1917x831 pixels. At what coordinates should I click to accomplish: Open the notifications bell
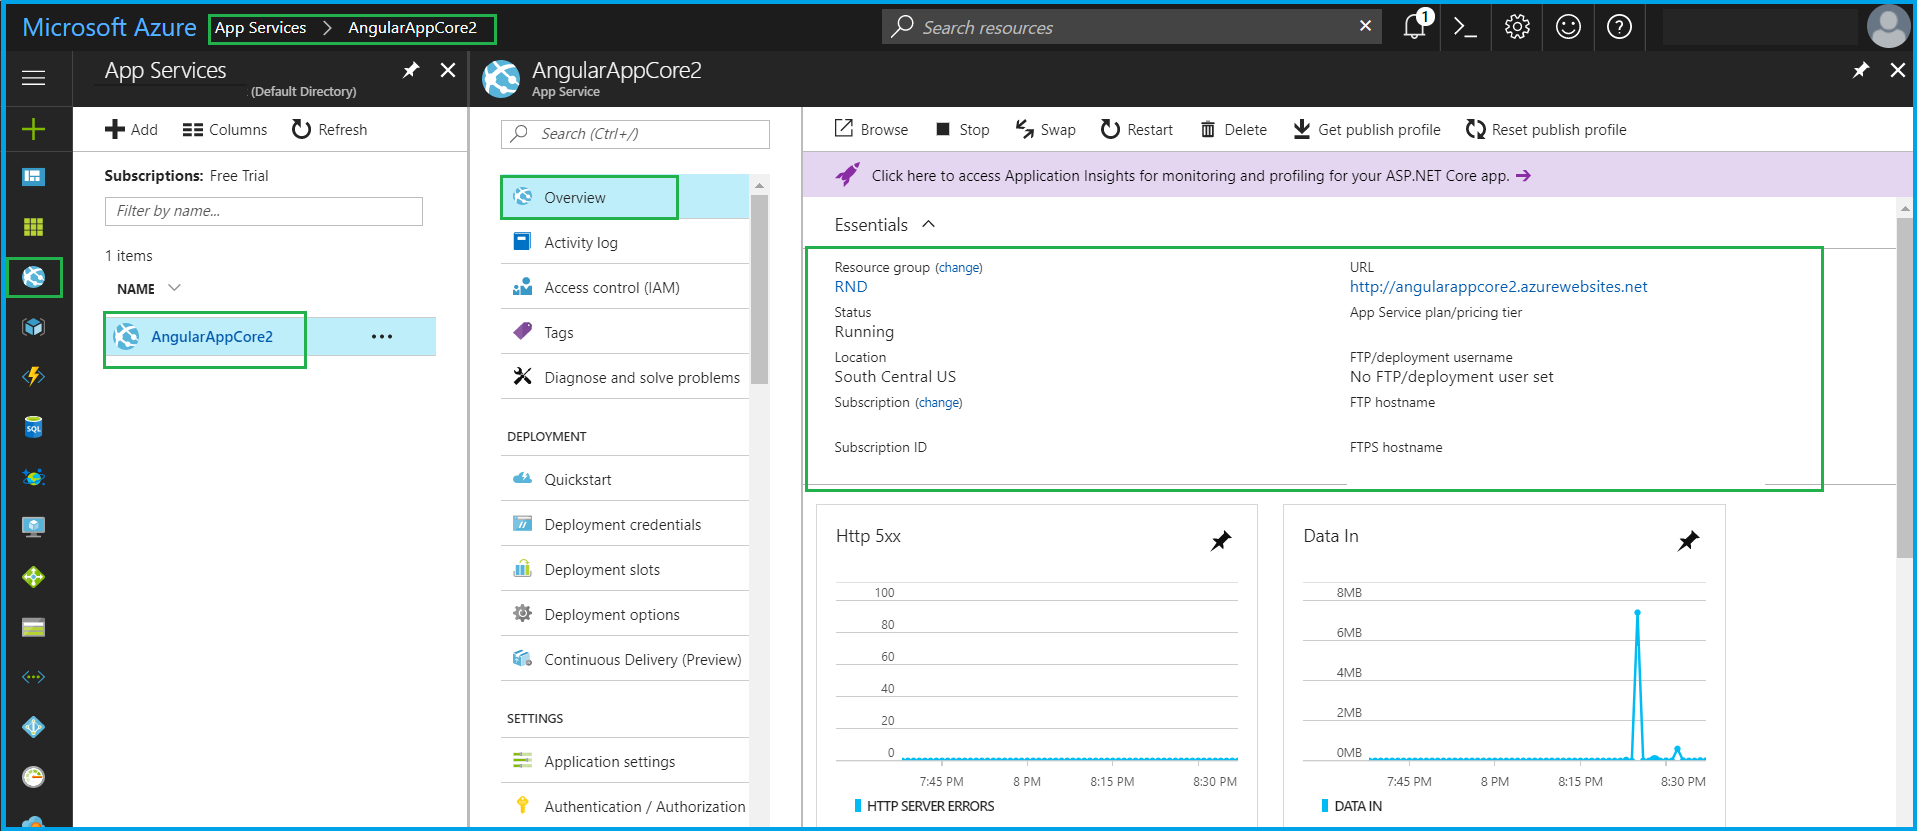coord(1414,27)
